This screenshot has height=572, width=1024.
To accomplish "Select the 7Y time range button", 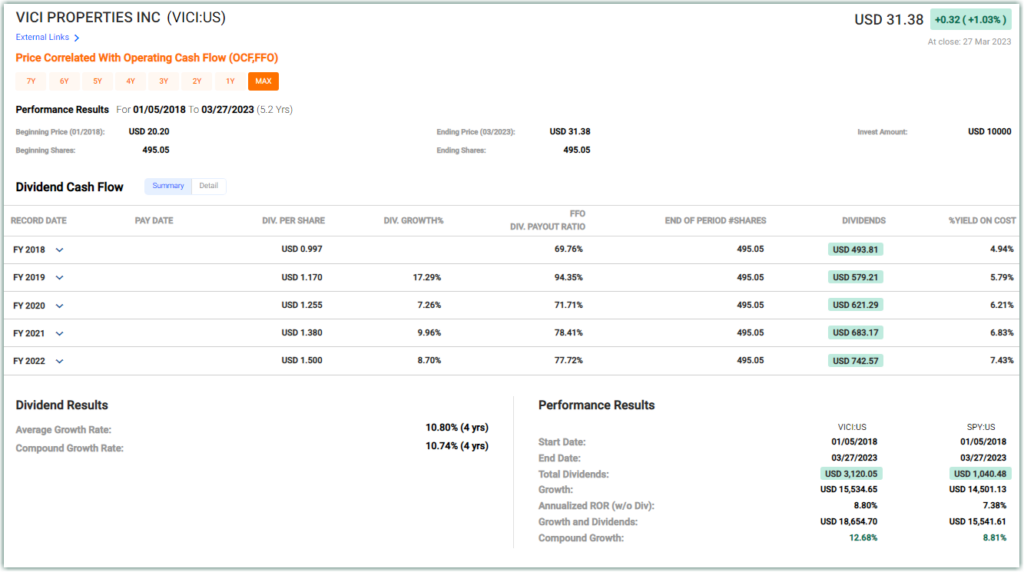I will point(31,81).
